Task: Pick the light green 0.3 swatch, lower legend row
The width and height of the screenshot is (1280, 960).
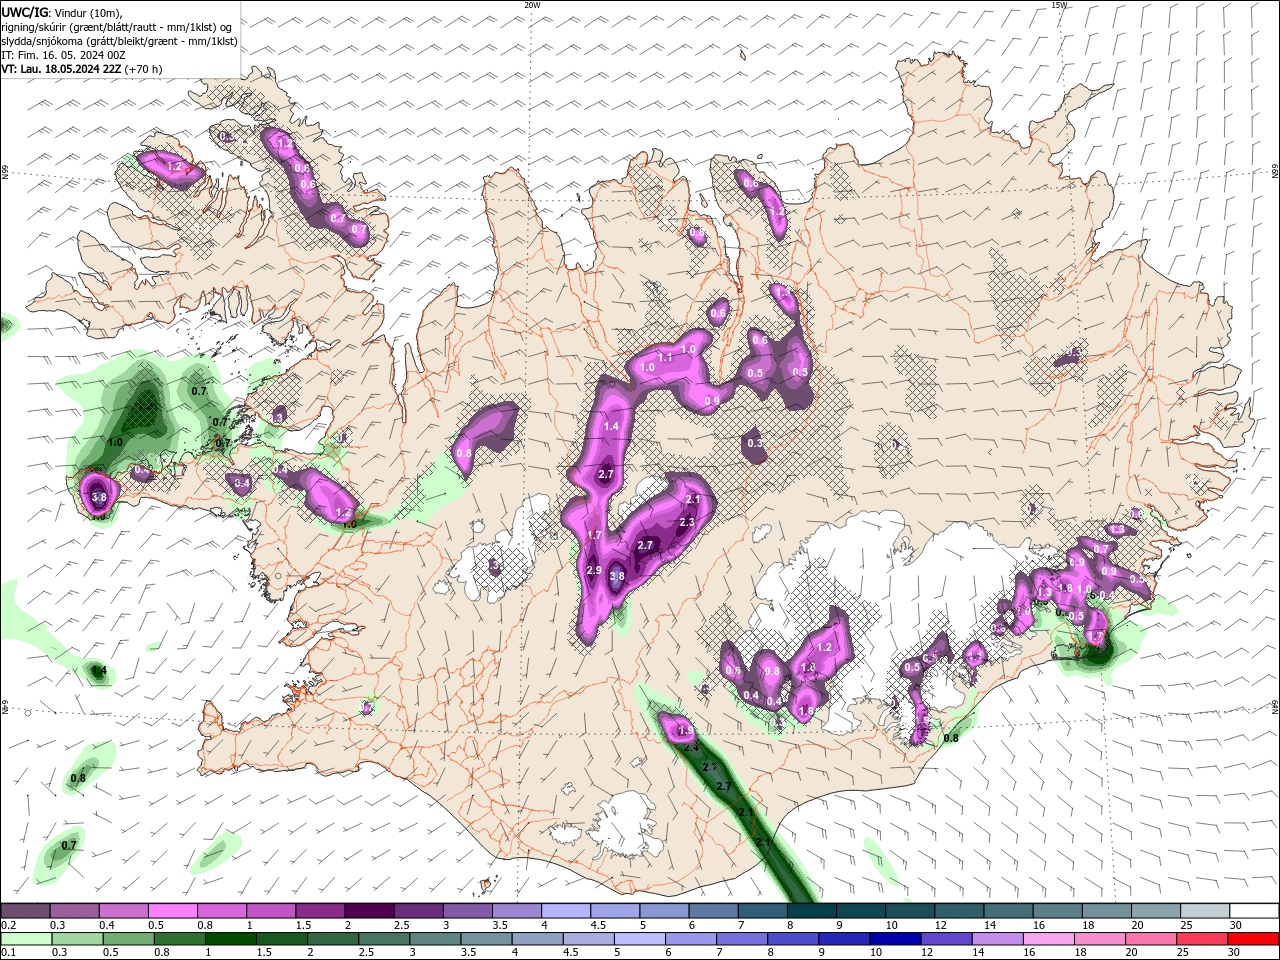Action: tap(78, 939)
